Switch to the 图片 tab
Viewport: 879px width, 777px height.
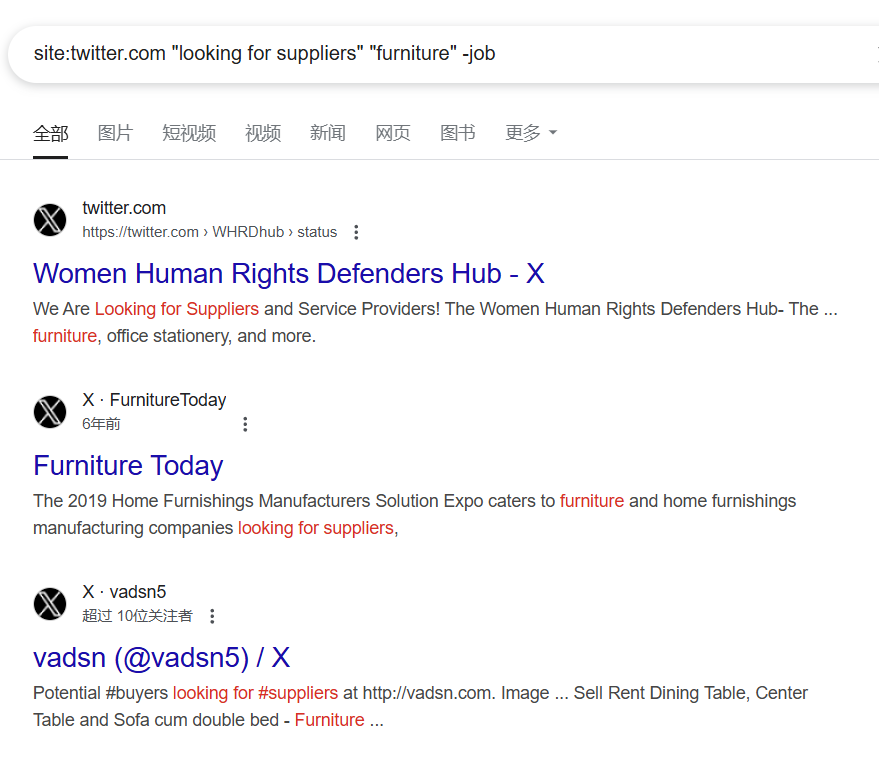click(x=115, y=133)
